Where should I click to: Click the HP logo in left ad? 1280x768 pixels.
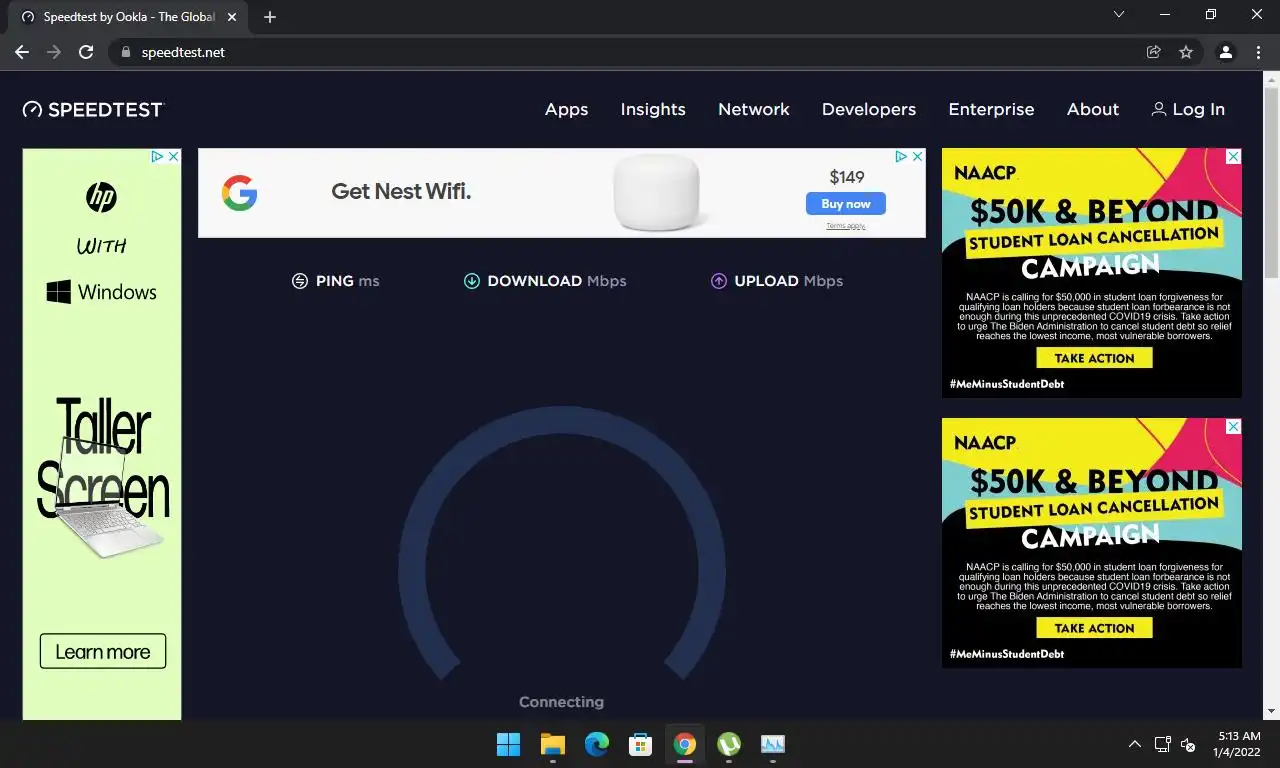tap(101, 198)
